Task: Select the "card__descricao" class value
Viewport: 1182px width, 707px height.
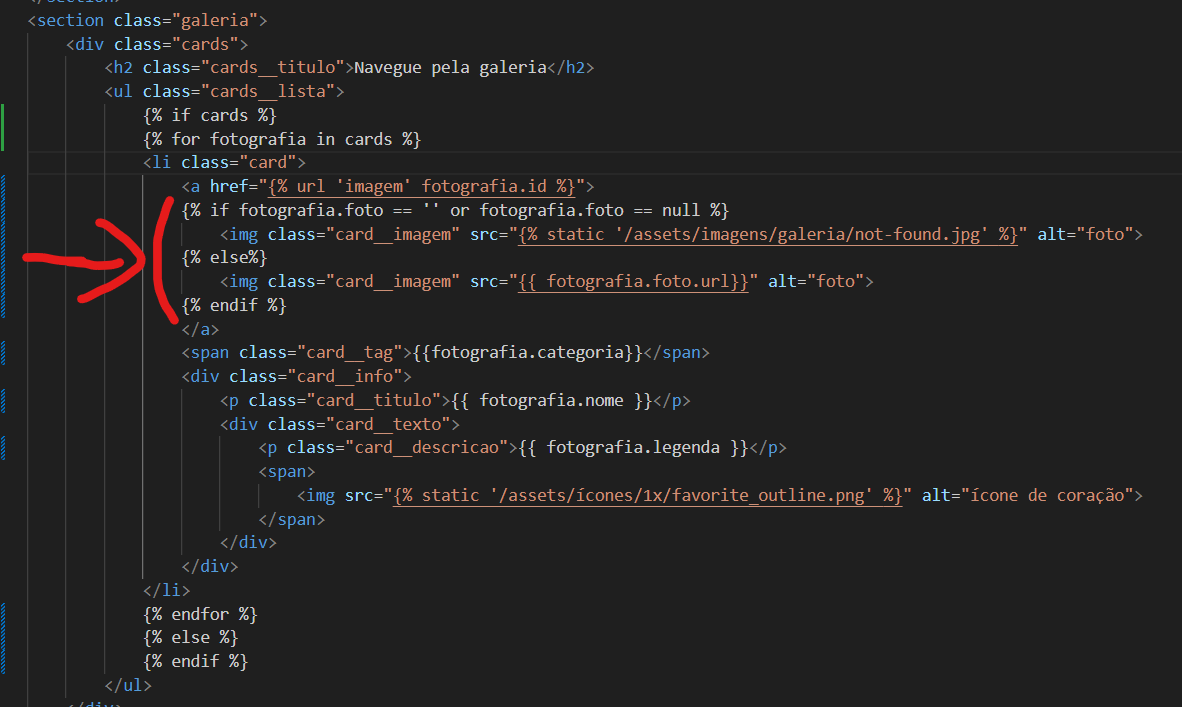Action: (x=431, y=448)
